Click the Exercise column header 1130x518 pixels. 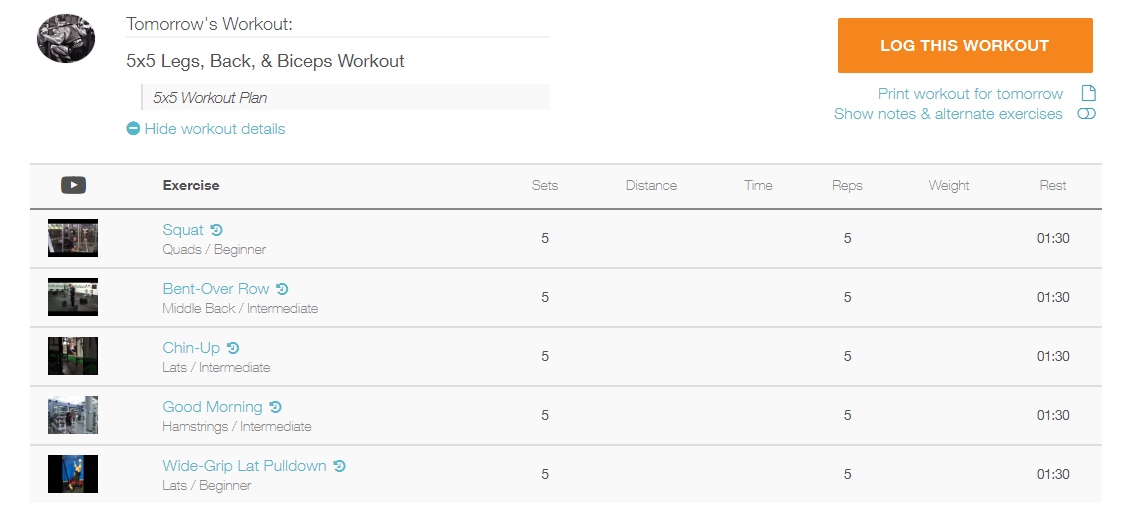(191, 185)
